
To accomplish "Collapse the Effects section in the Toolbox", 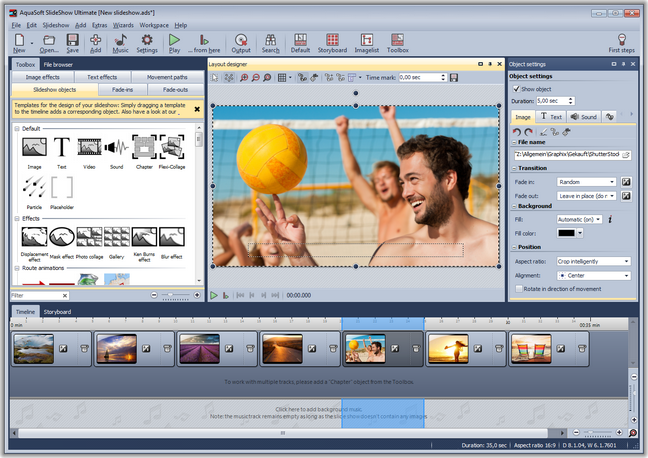I will click(17, 217).
